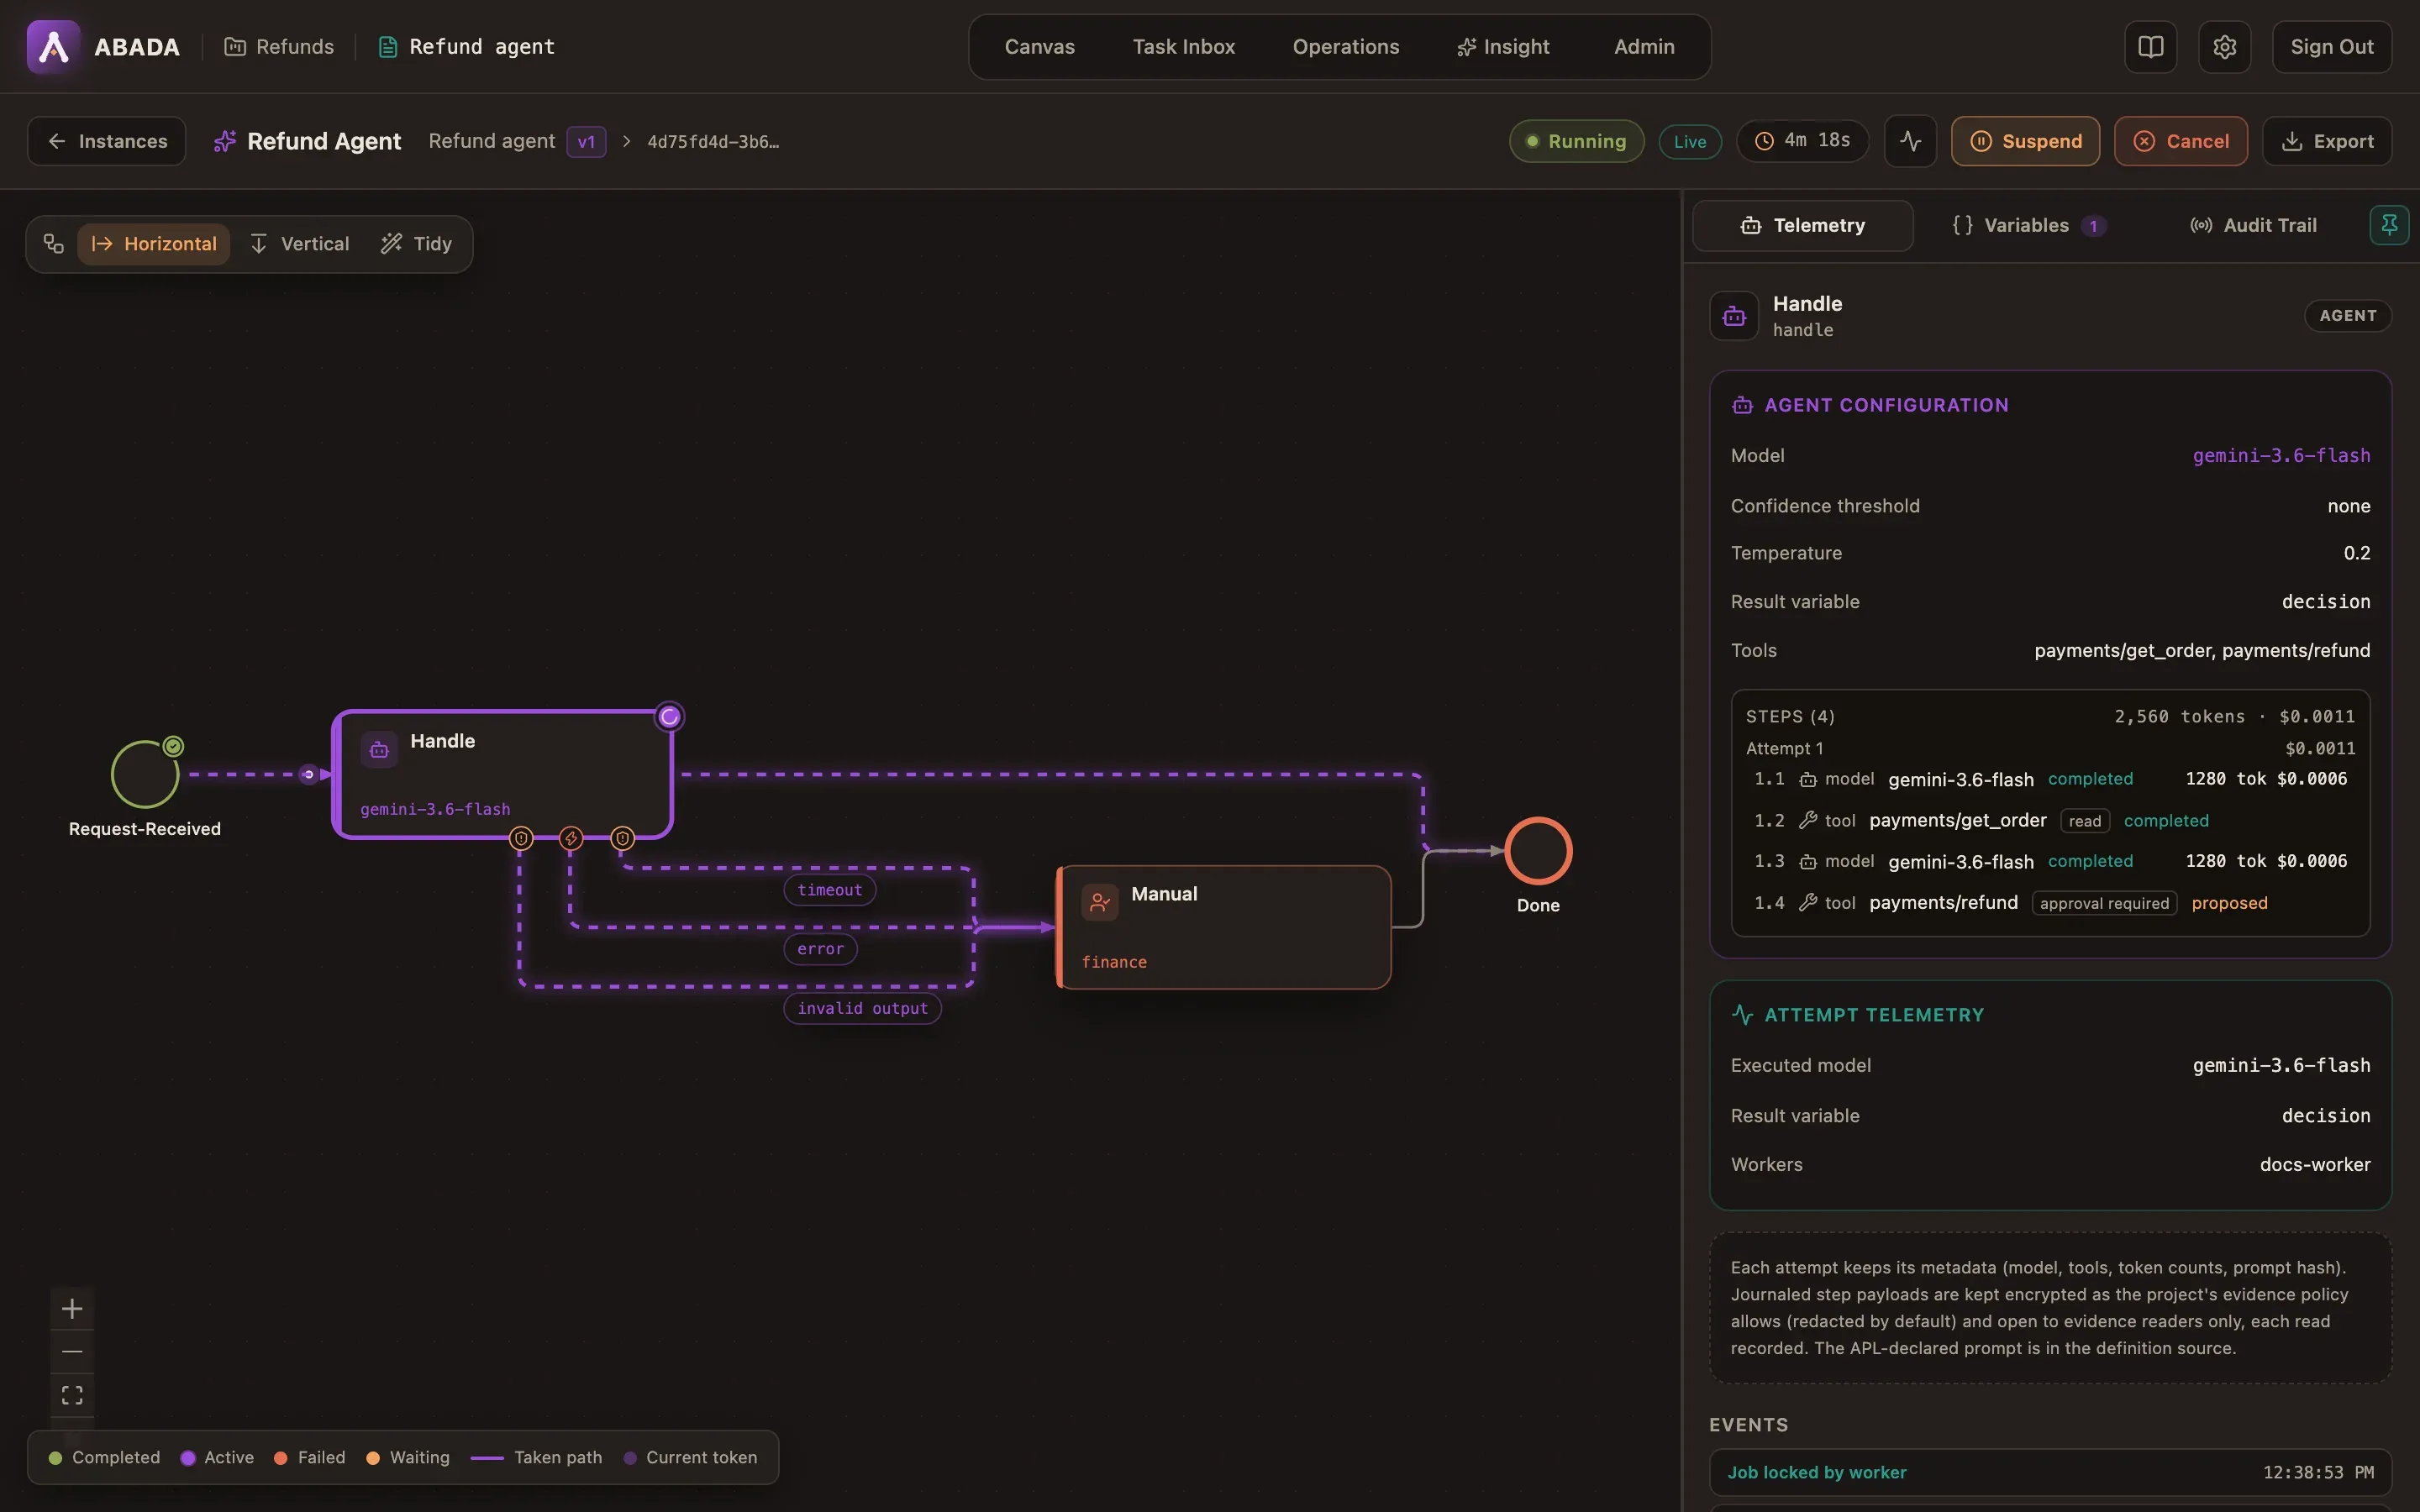Go back to Instances
2420x1512 pixels.
[x=107, y=141]
